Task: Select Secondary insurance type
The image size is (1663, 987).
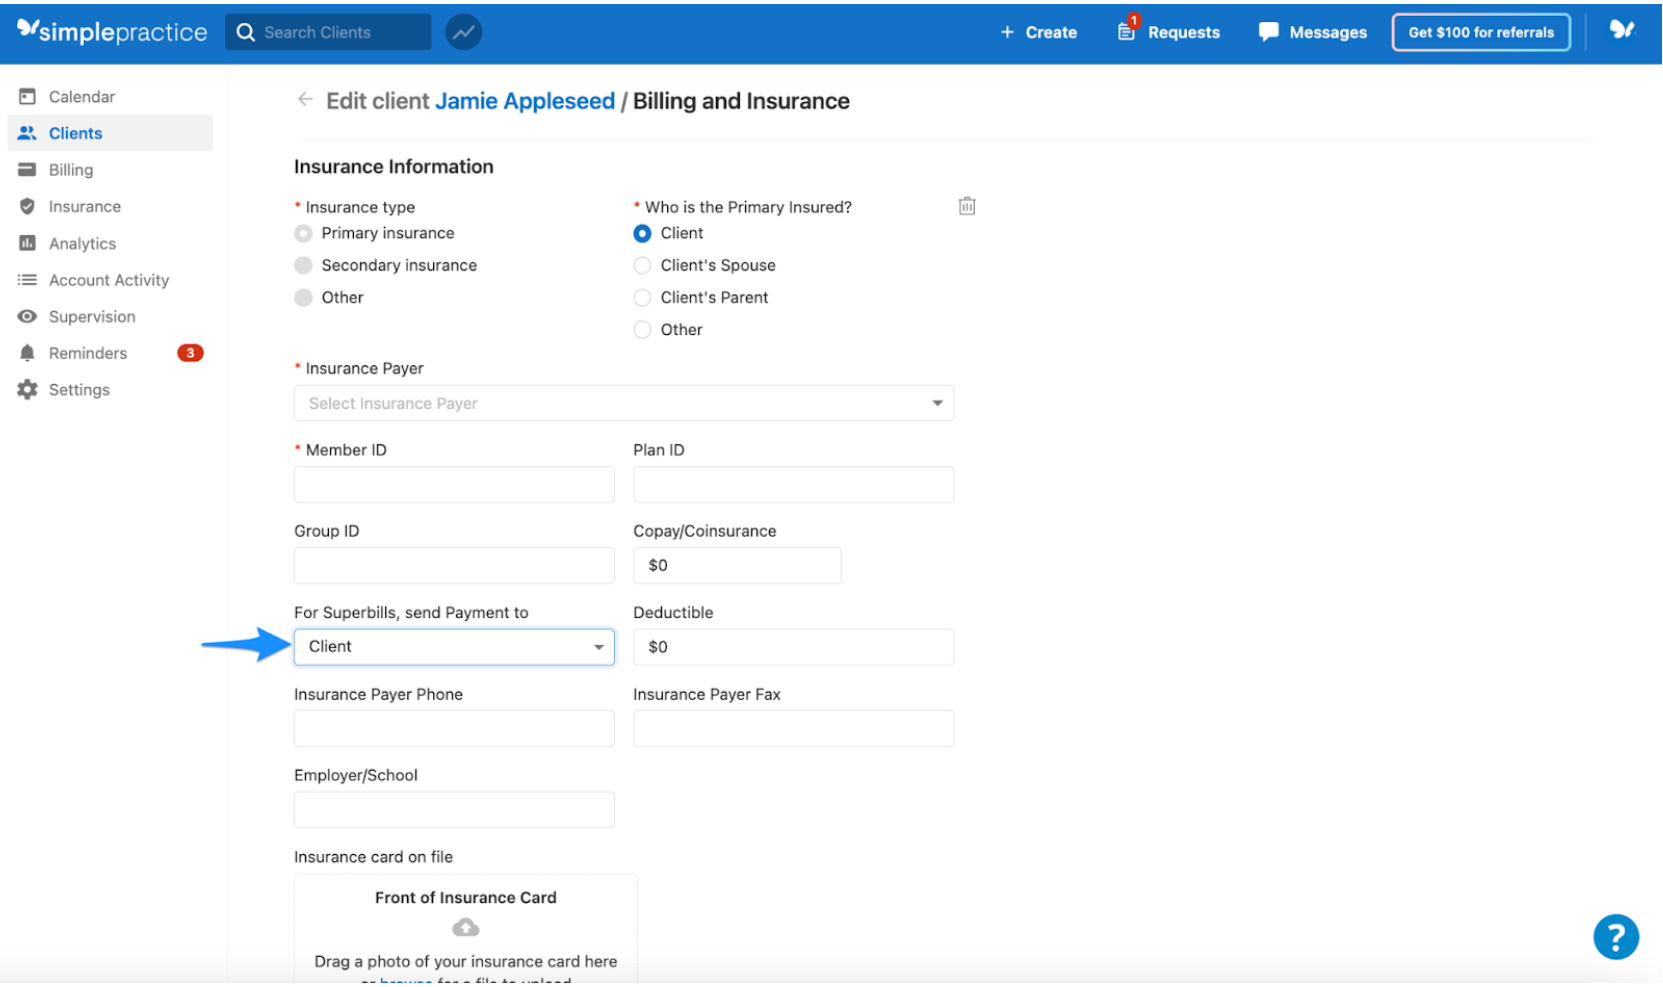Action: (x=303, y=265)
